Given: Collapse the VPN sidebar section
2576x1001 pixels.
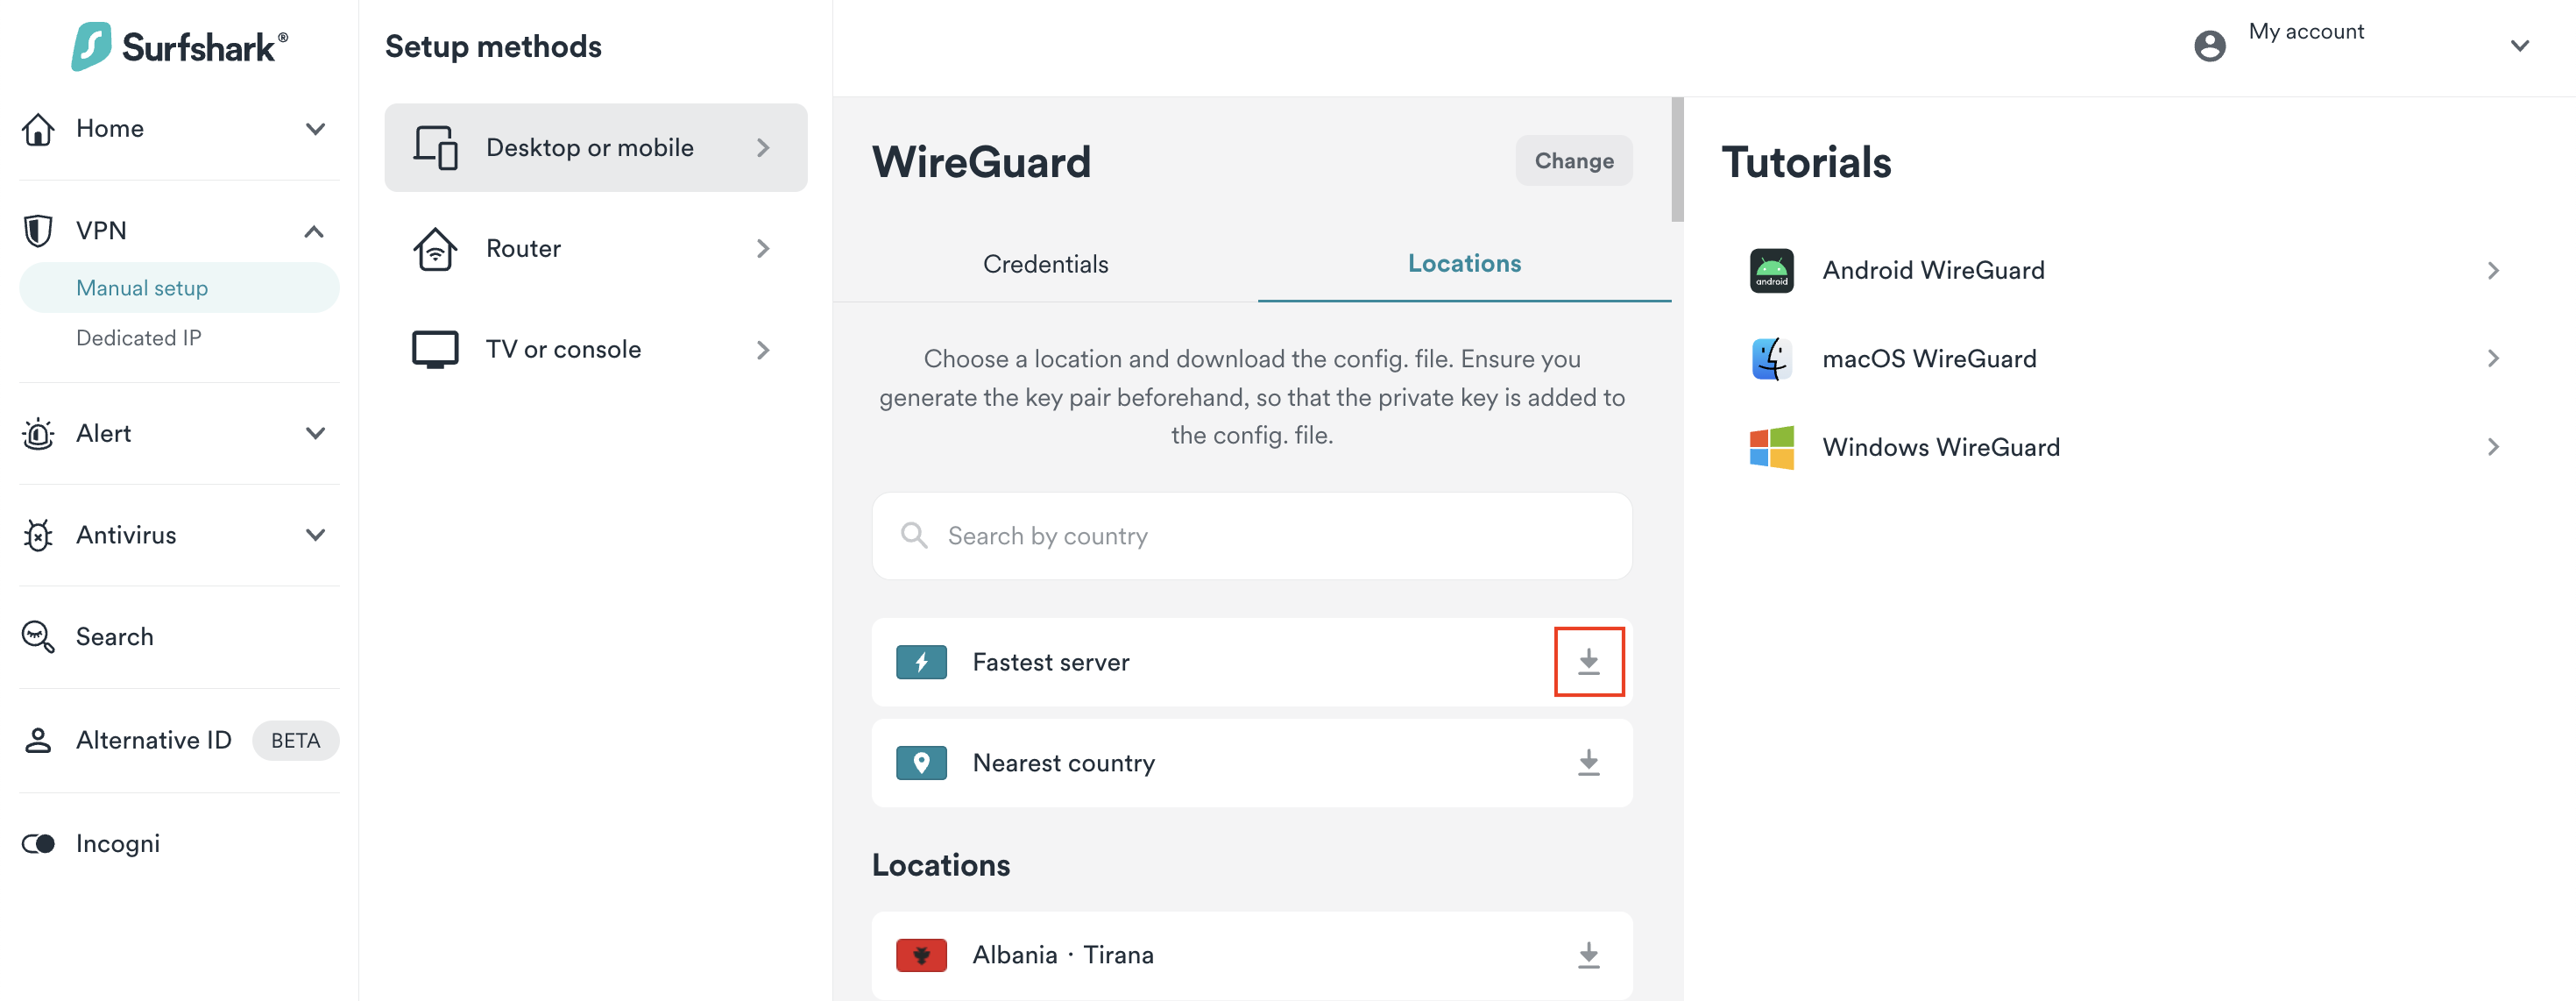Looking at the screenshot, I should click(x=314, y=231).
